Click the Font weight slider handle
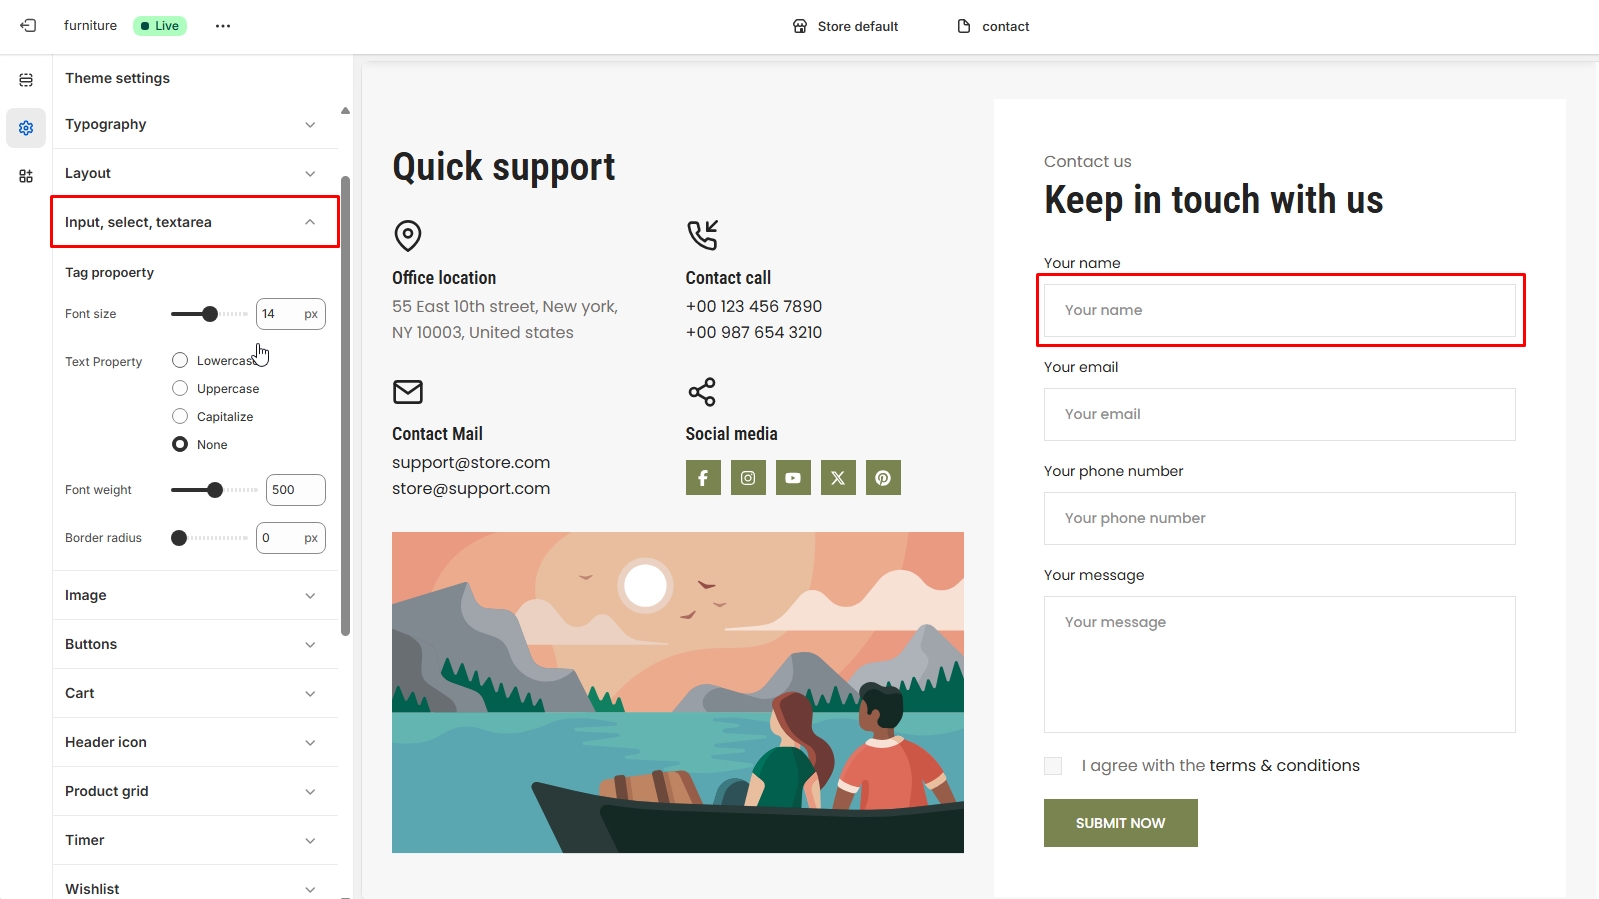This screenshot has width=1599, height=899. pyautogui.click(x=215, y=490)
